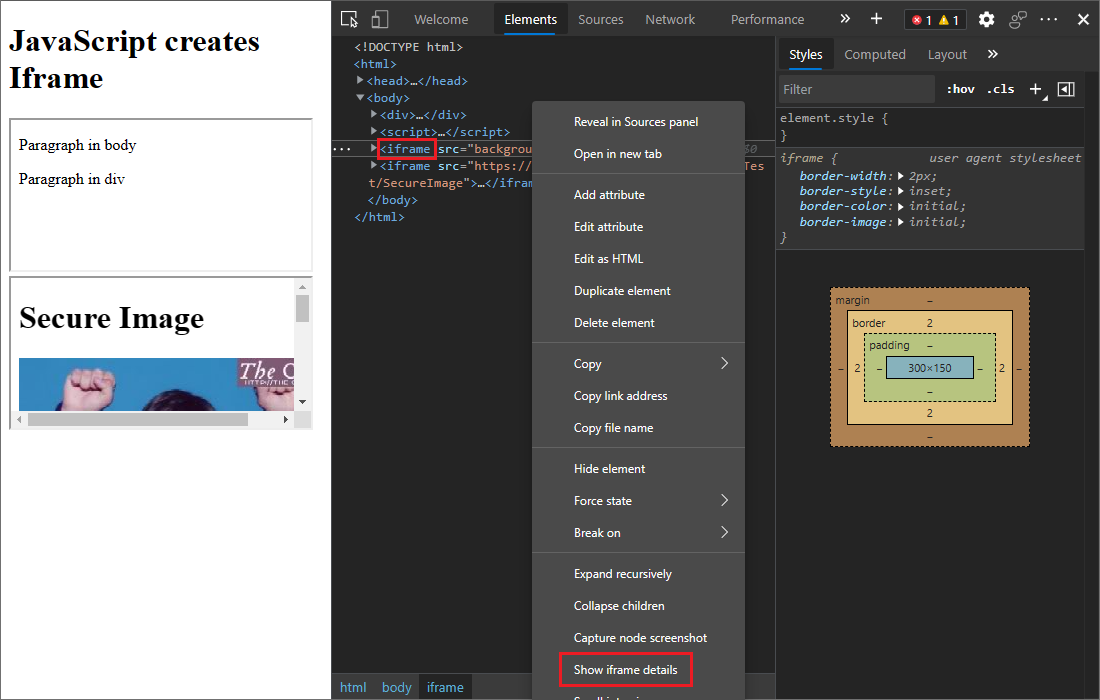Click the new style rule plus icon
Screen dimensions: 1100x700
[x=1036, y=89]
